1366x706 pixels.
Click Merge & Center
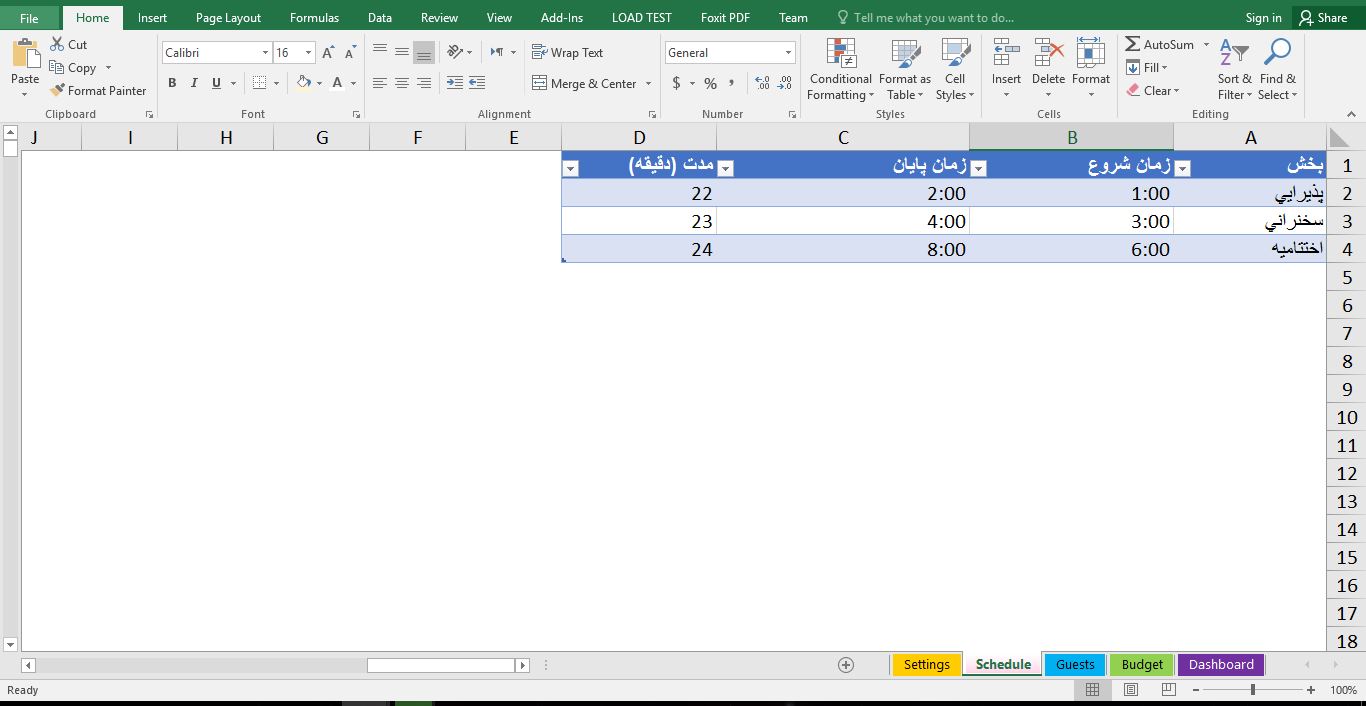pos(584,83)
